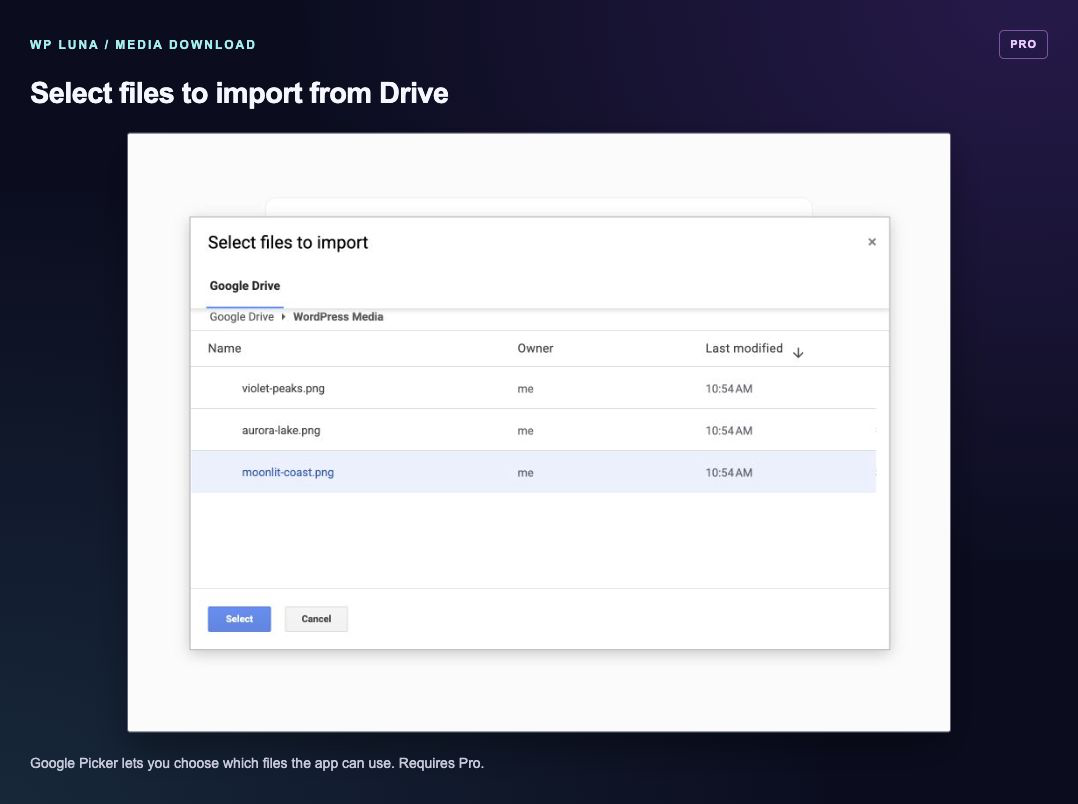Sort files by Name column
1078x804 pixels.
coord(224,348)
